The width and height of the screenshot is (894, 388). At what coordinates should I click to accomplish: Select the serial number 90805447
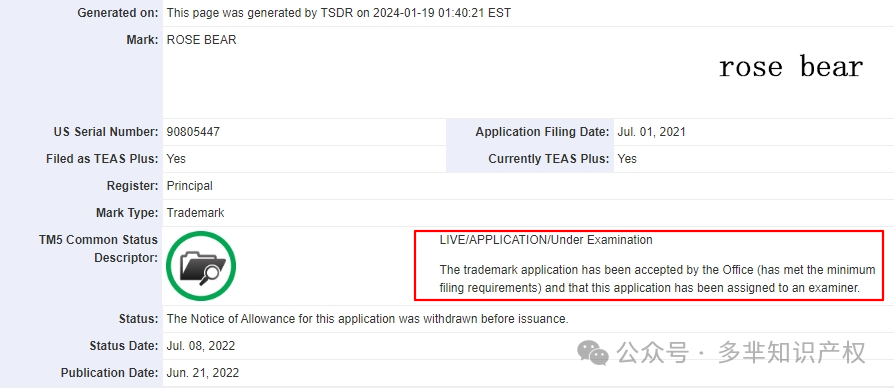click(x=193, y=132)
